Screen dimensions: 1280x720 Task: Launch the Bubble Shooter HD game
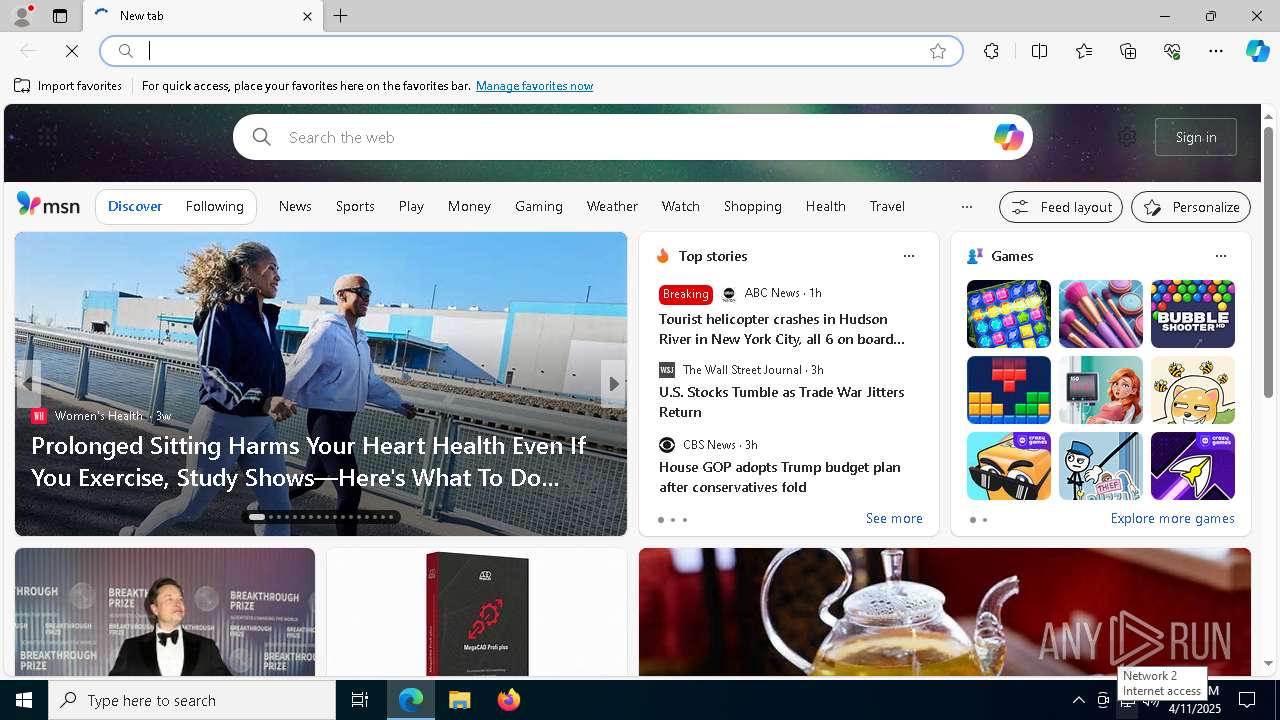[1192, 314]
